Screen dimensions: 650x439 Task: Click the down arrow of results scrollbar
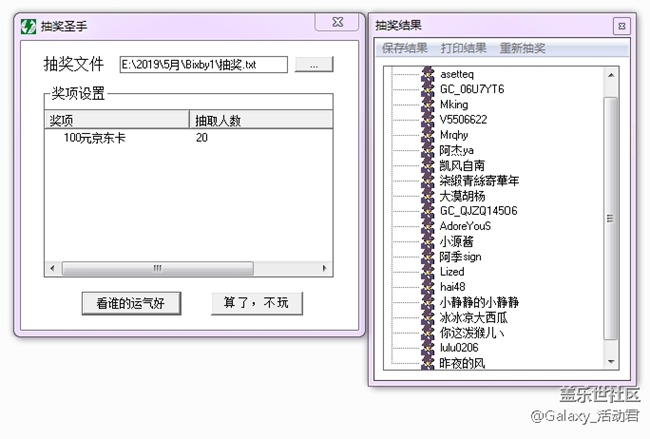click(x=611, y=361)
